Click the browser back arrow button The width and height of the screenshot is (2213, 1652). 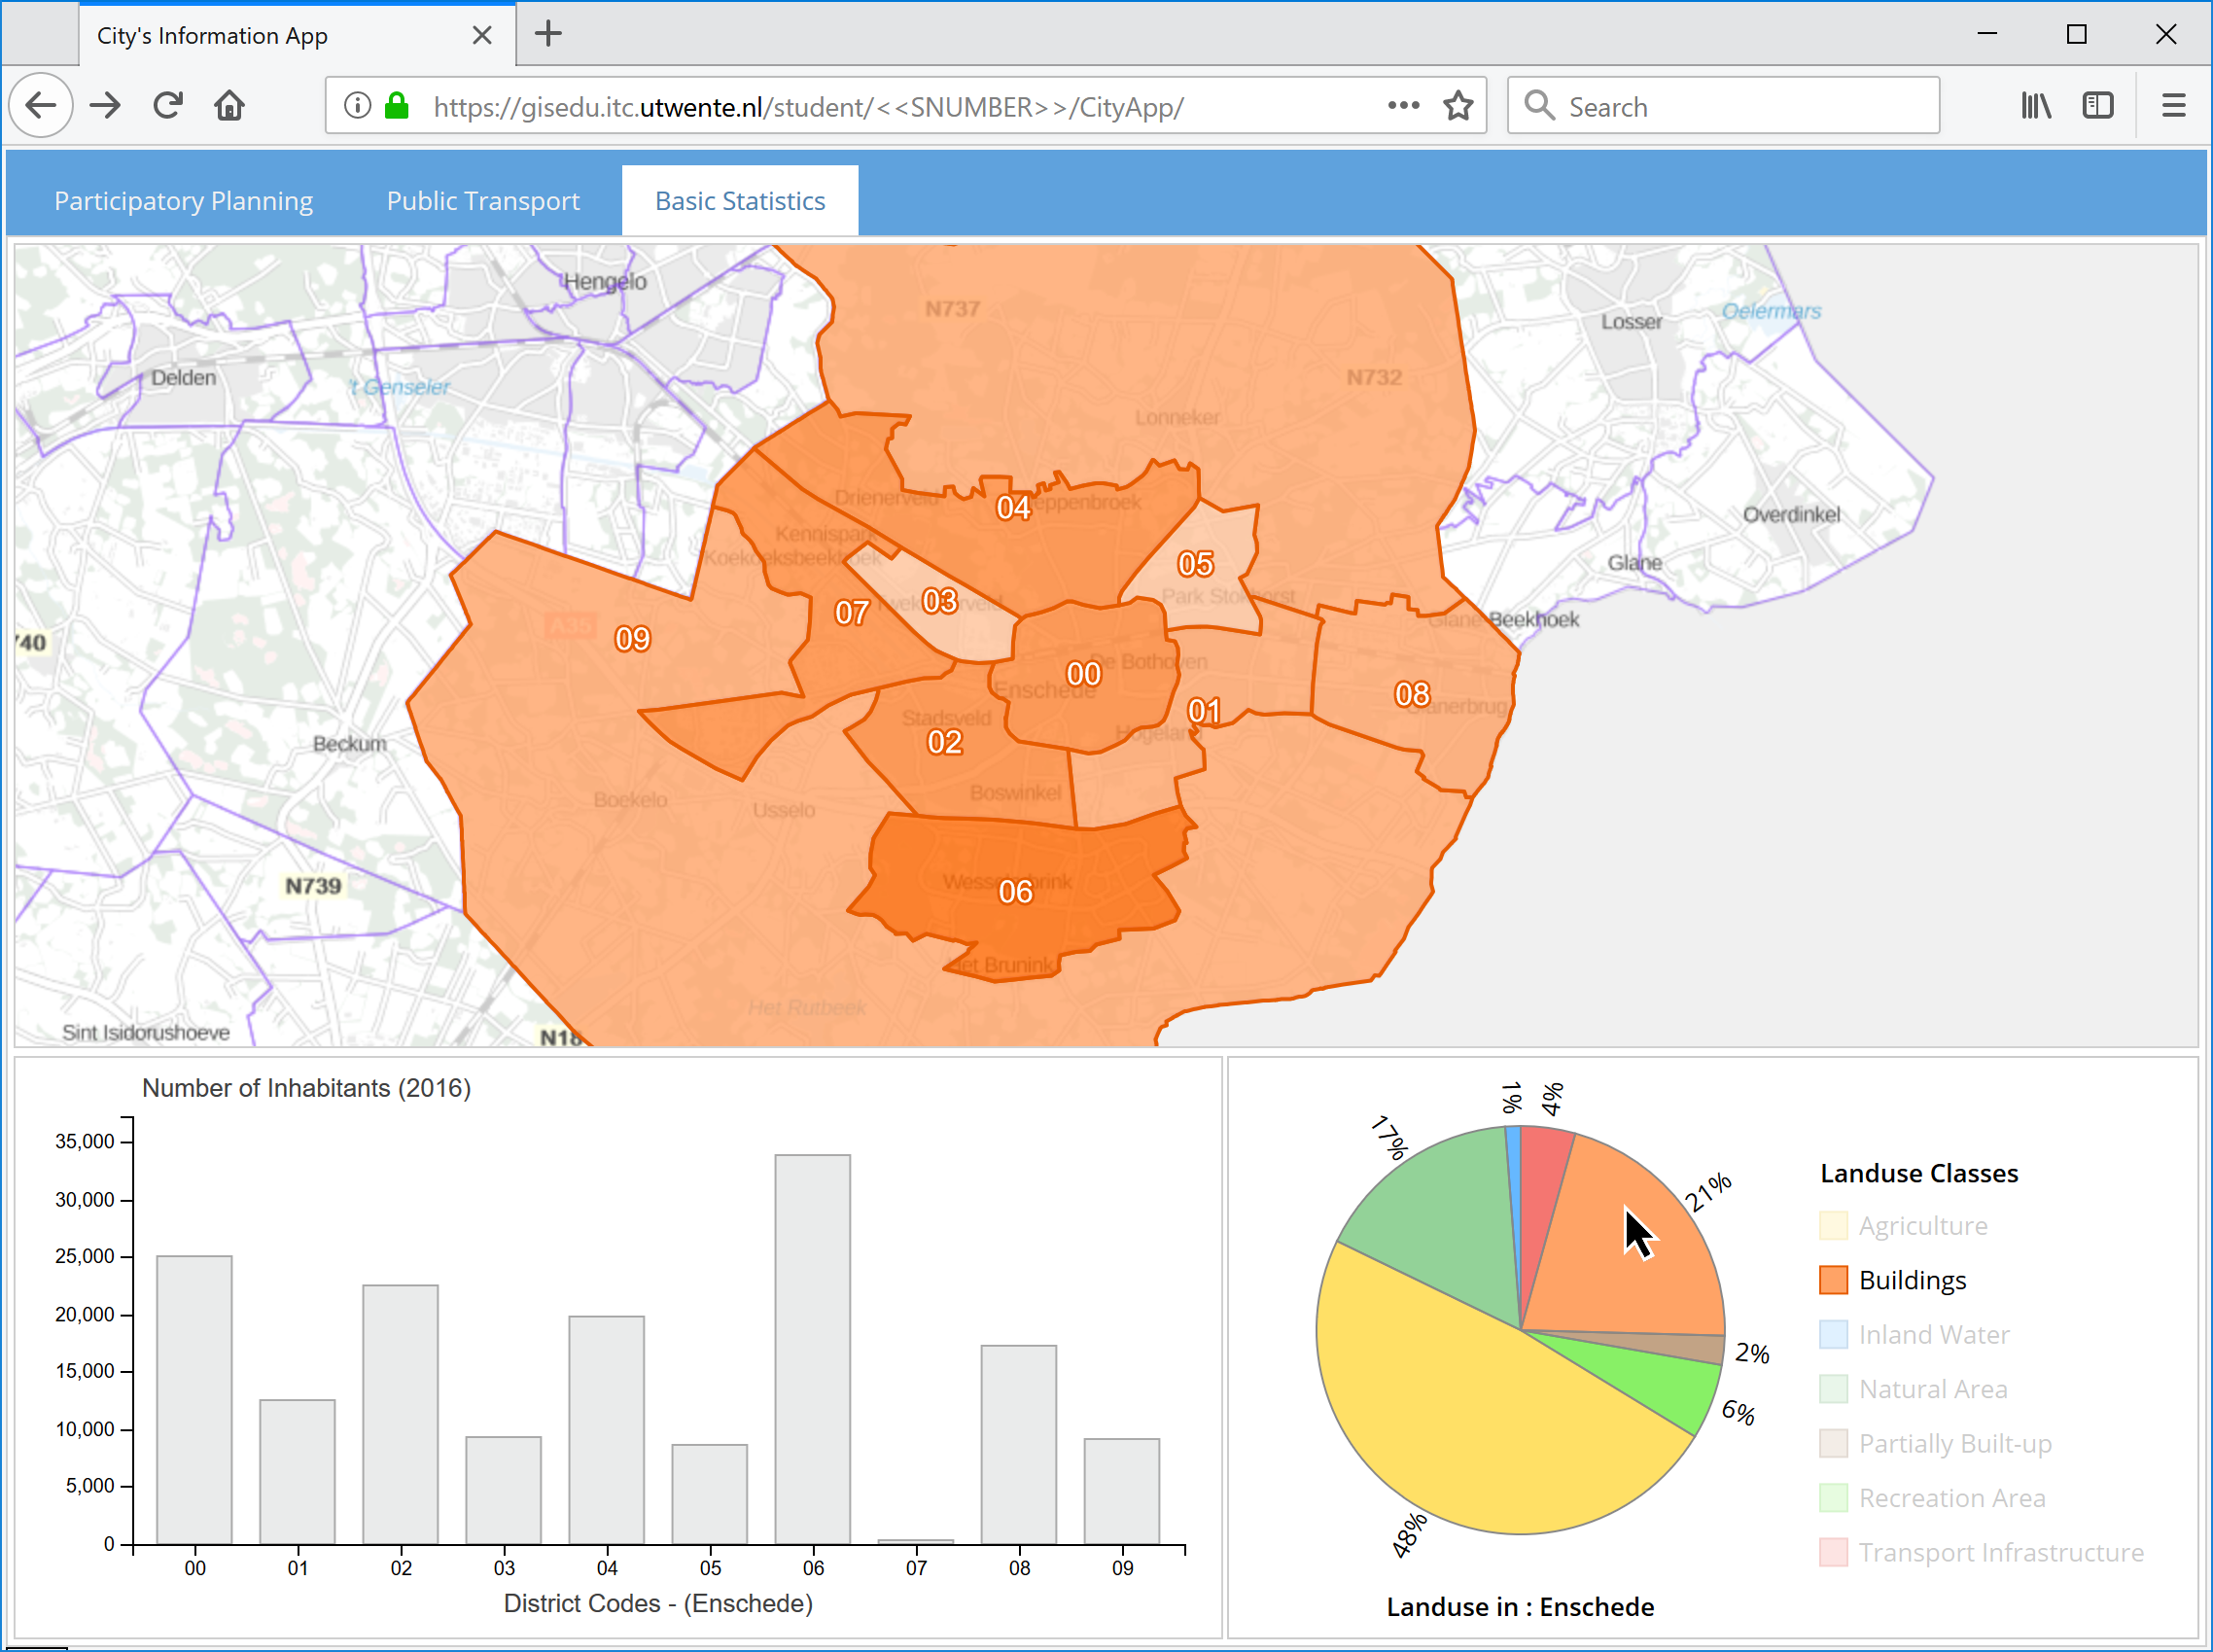(41, 105)
